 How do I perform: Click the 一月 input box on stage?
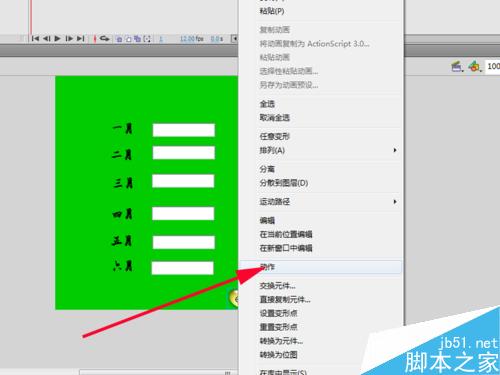184,130
